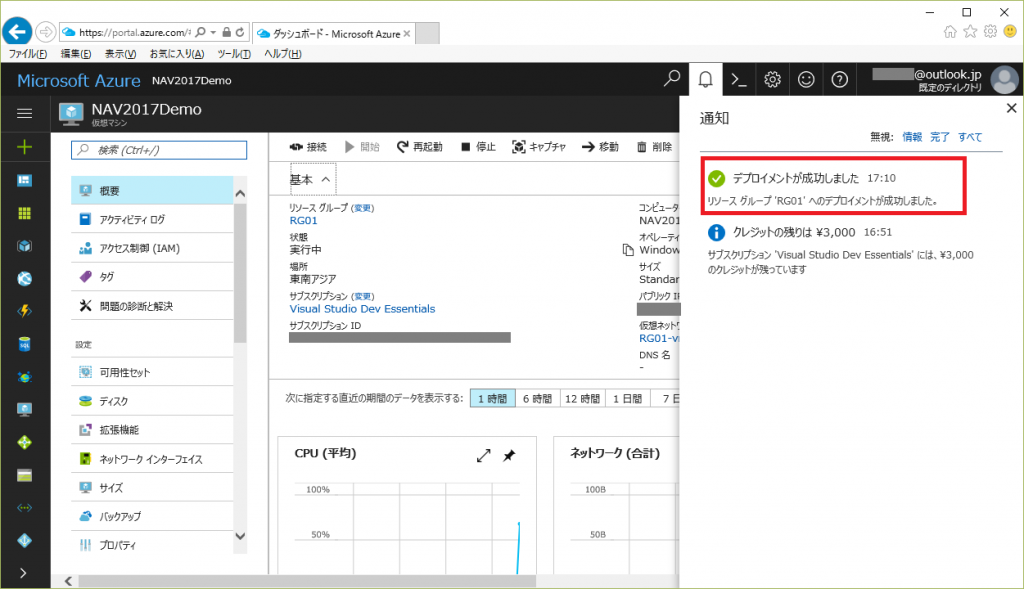Open アクセス制御 (IAM) in resource menu

point(152,248)
